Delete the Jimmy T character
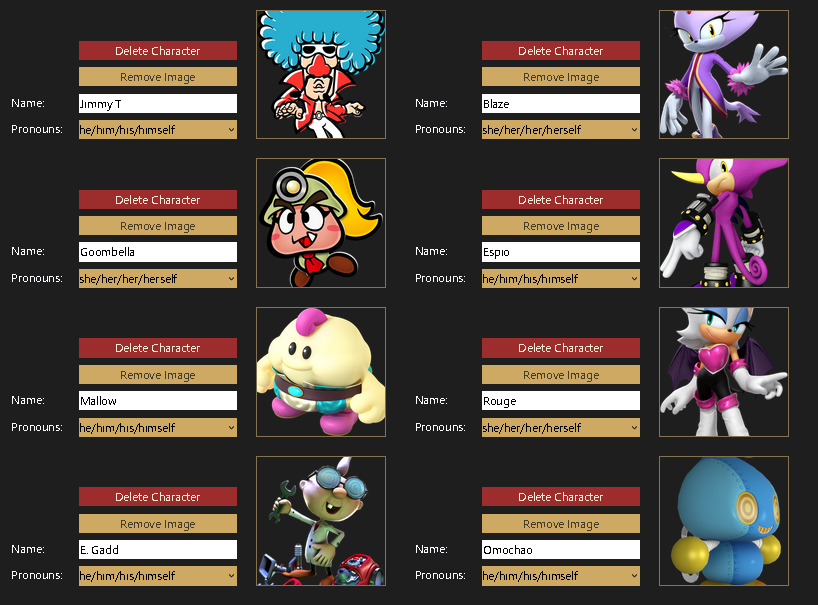Screen dimensions: 818x605 [158, 51]
